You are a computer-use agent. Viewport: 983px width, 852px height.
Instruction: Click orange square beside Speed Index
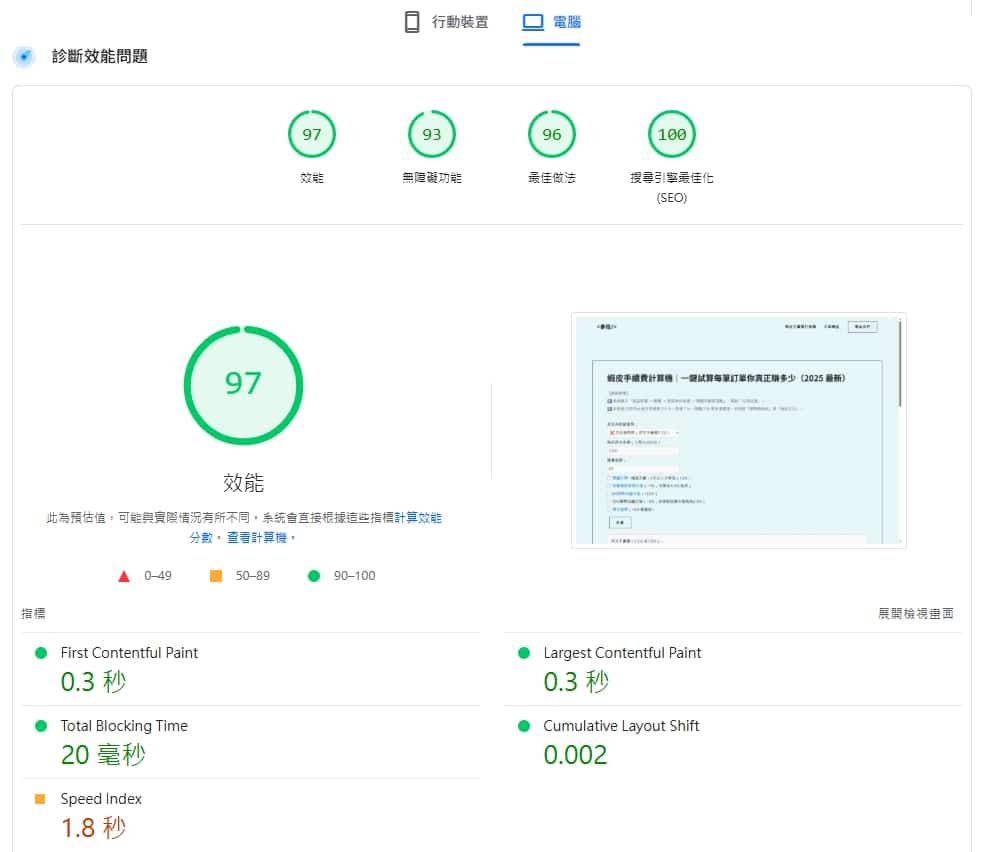coord(40,799)
